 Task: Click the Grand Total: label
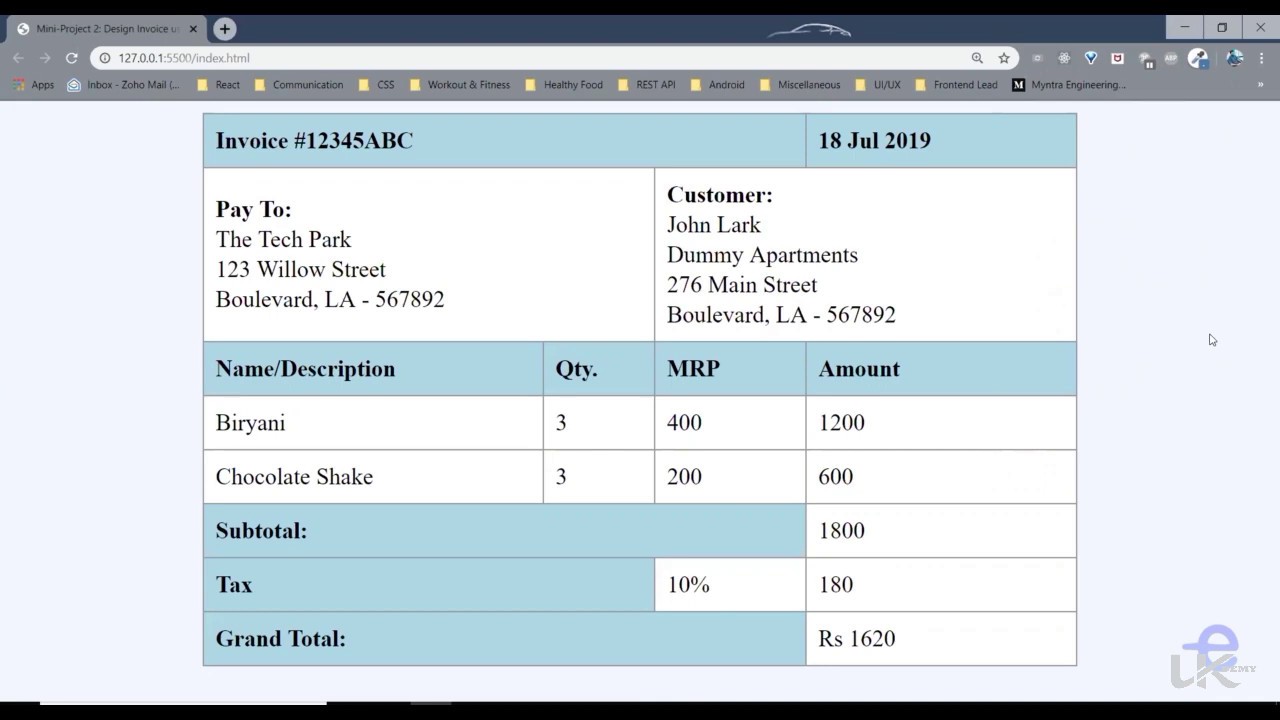pos(280,639)
